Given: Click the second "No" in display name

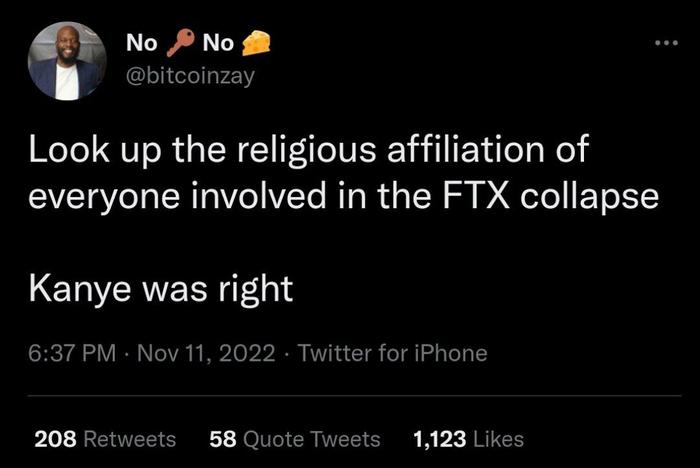Looking at the screenshot, I should click(x=219, y=43).
